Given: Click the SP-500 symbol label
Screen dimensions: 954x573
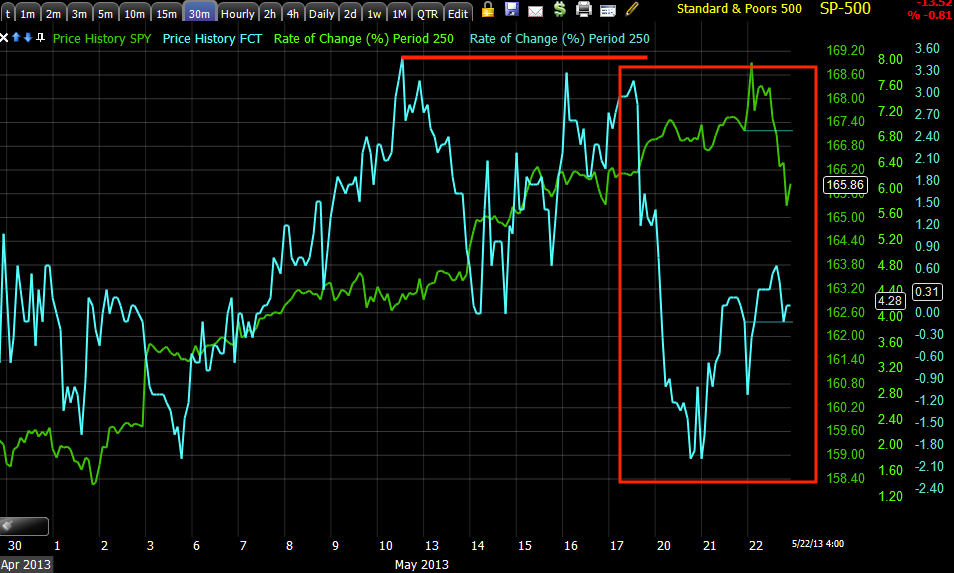Looking at the screenshot, I should [x=846, y=9].
